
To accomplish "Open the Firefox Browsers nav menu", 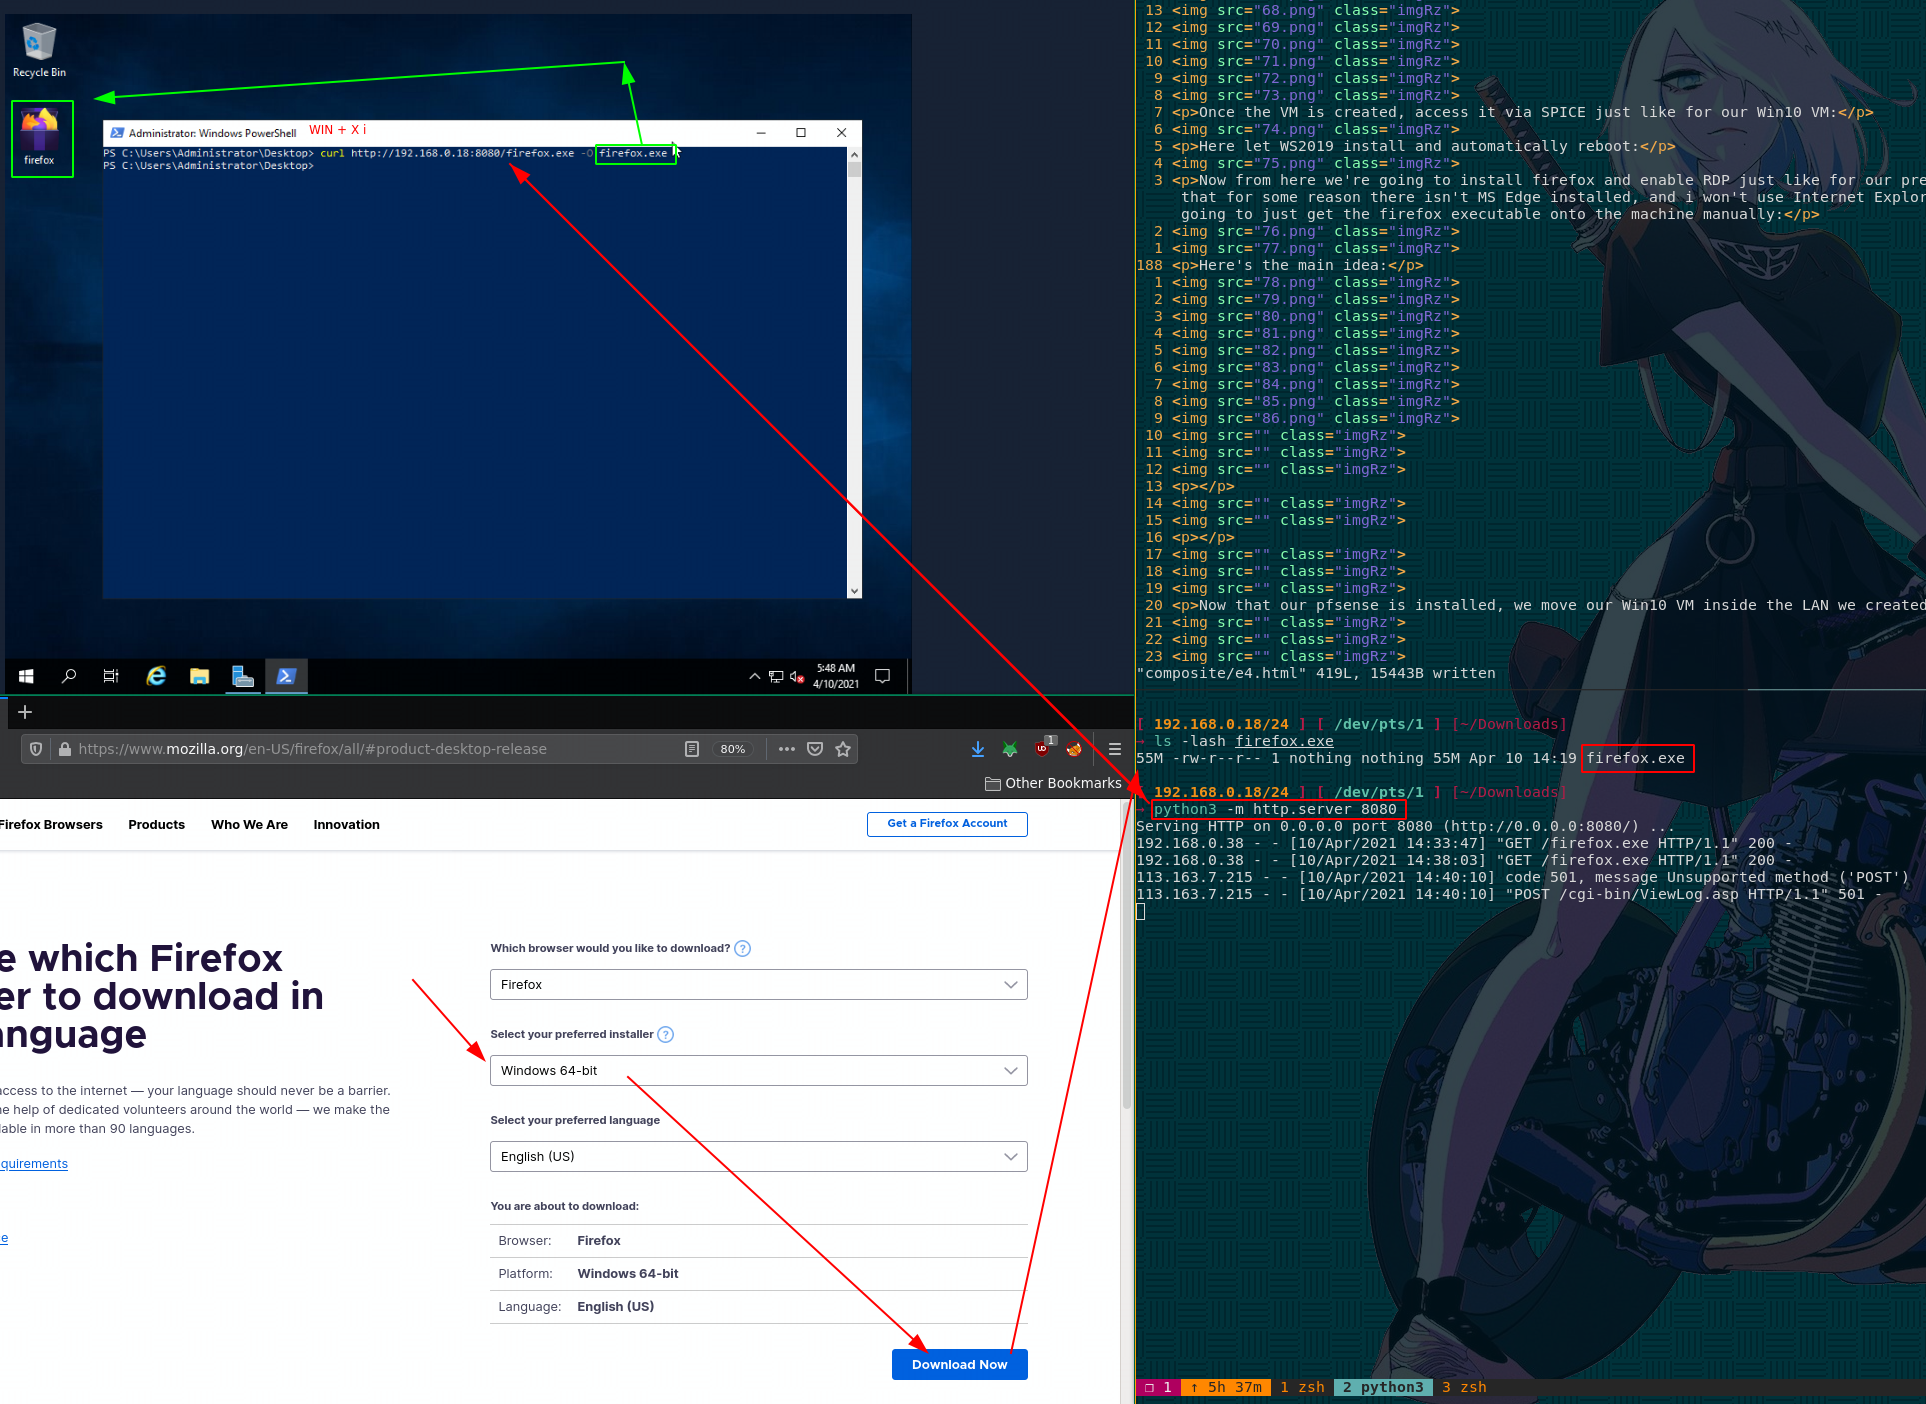I will tap(51, 825).
